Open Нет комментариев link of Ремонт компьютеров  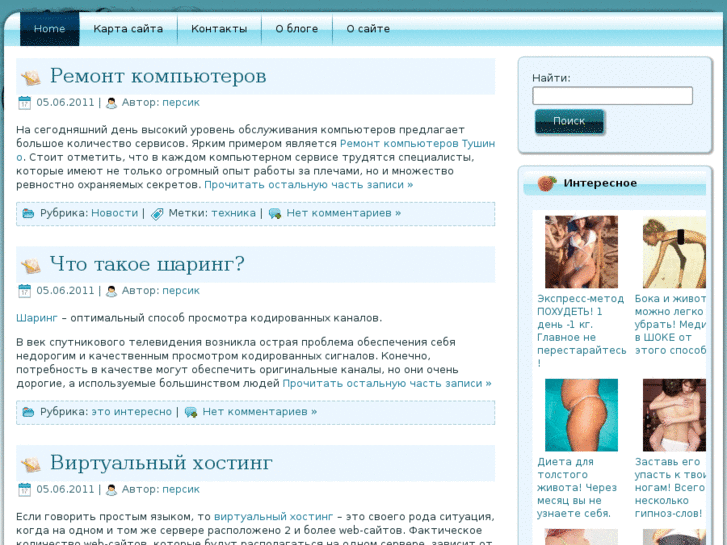[x=344, y=213]
